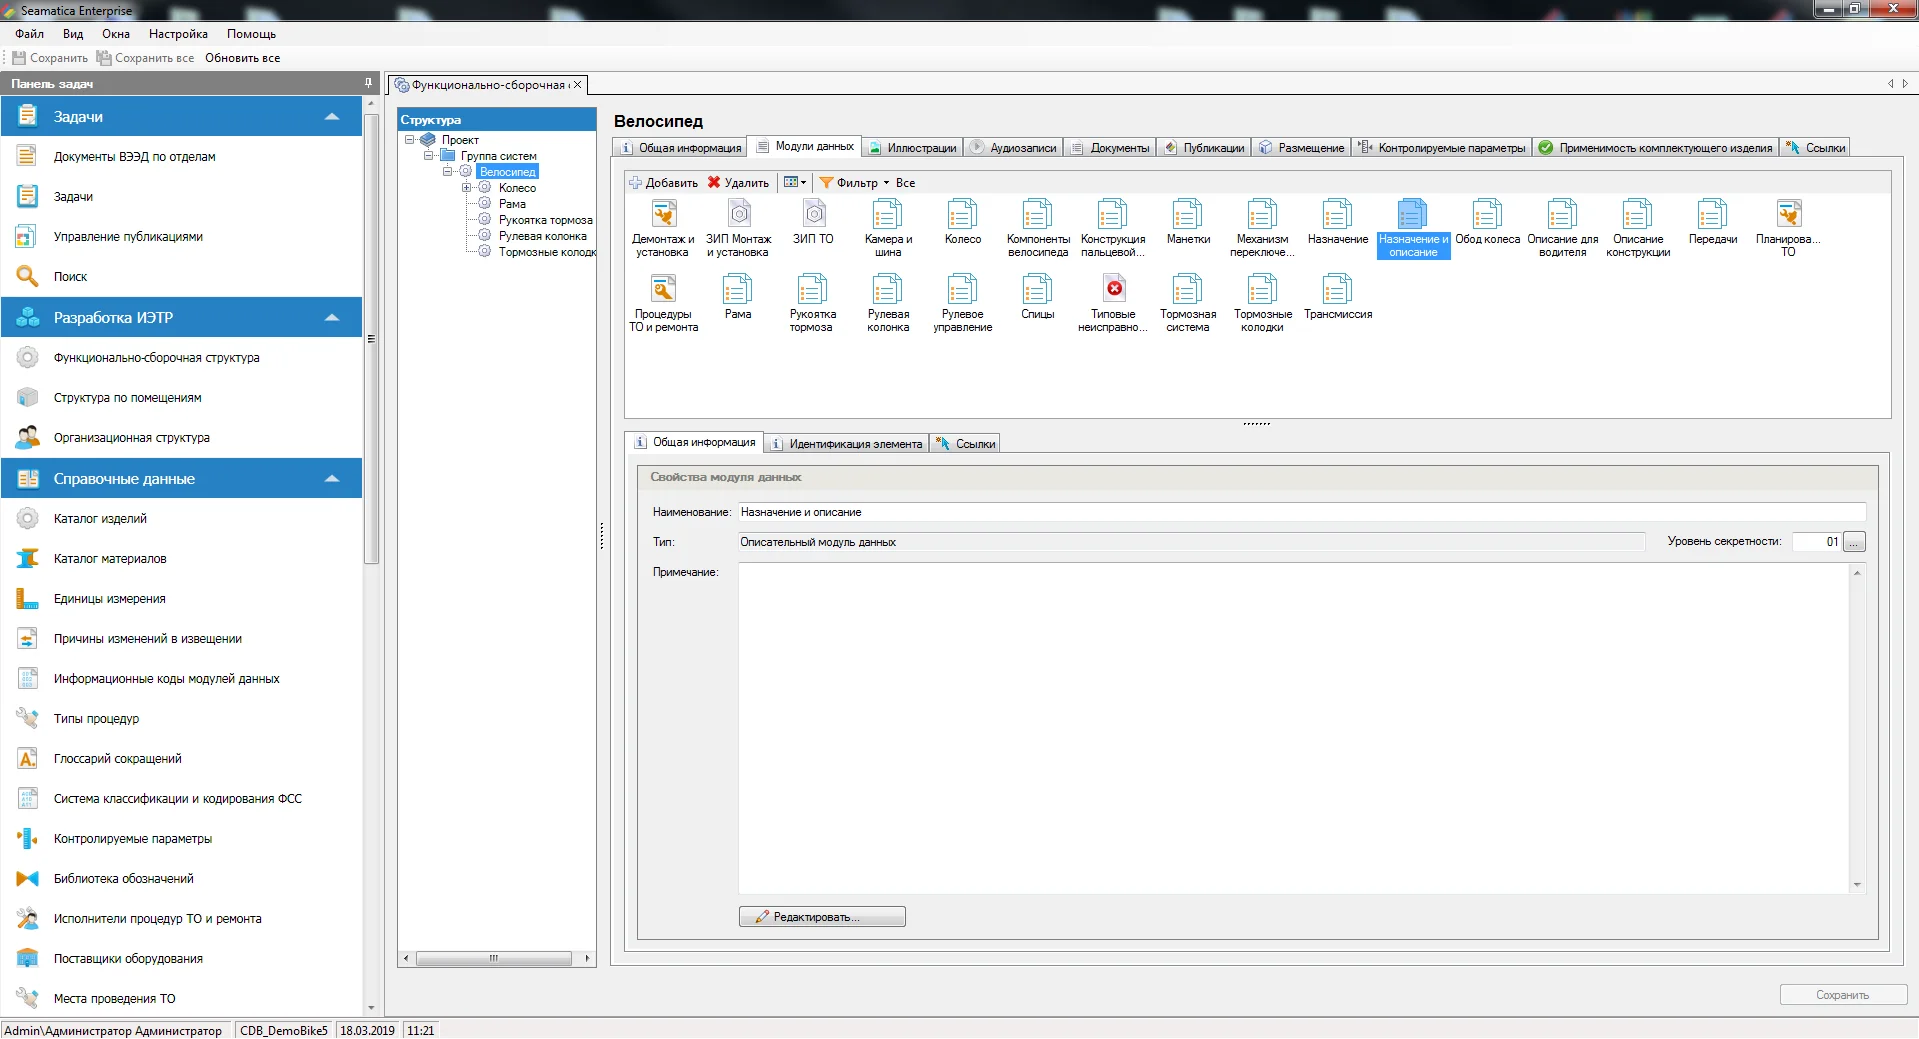Switch to the Публикации tab
This screenshot has height=1039, width=1919.
pyautogui.click(x=1204, y=148)
